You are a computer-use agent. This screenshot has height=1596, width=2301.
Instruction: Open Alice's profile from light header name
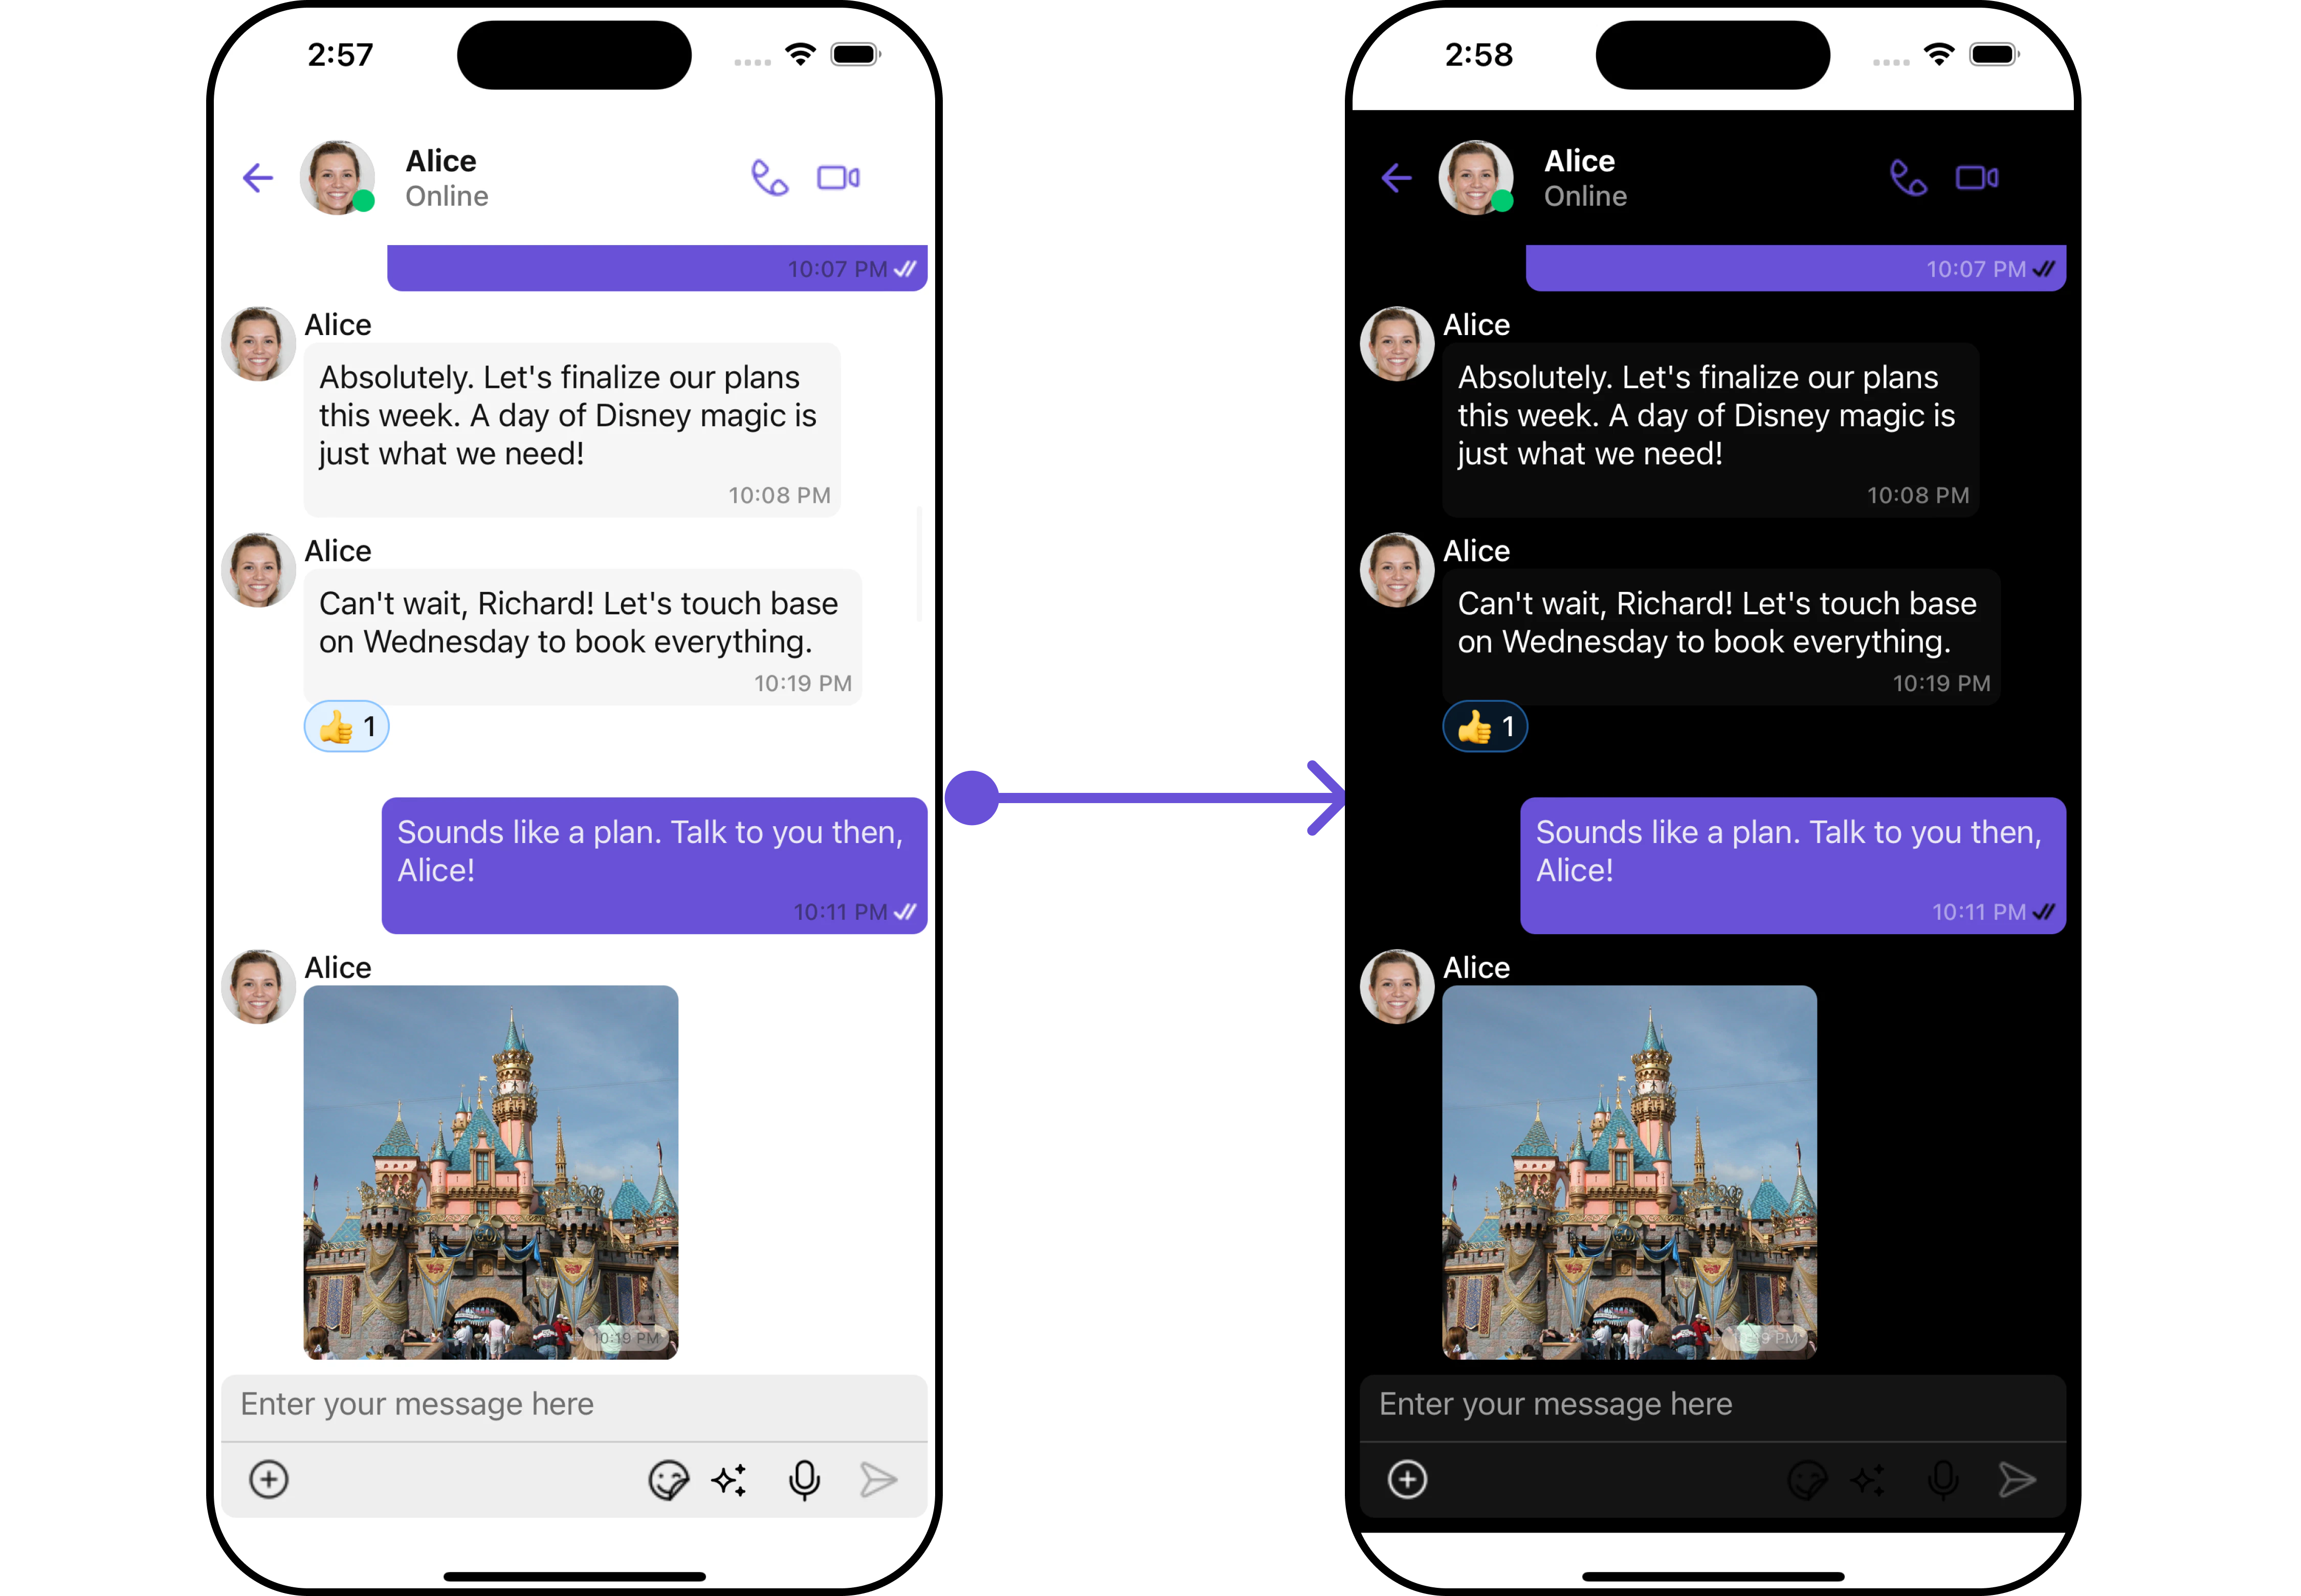[x=441, y=161]
